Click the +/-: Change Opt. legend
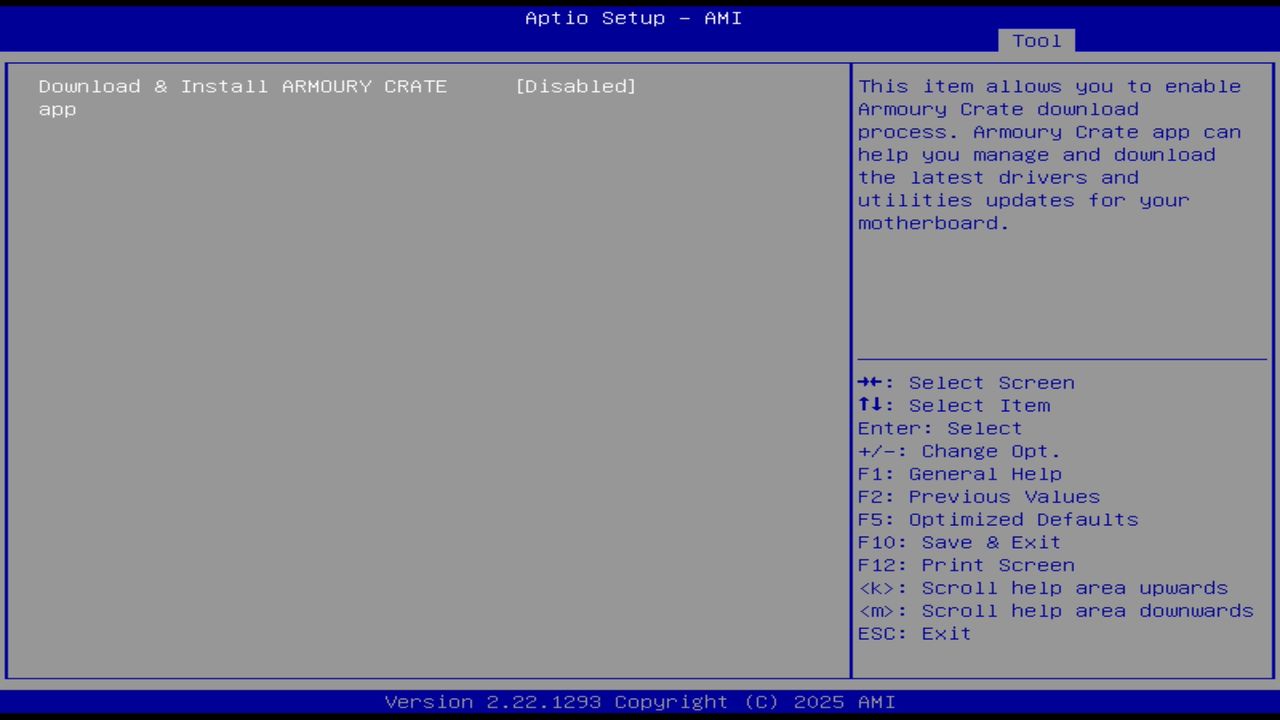 (x=958, y=451)
